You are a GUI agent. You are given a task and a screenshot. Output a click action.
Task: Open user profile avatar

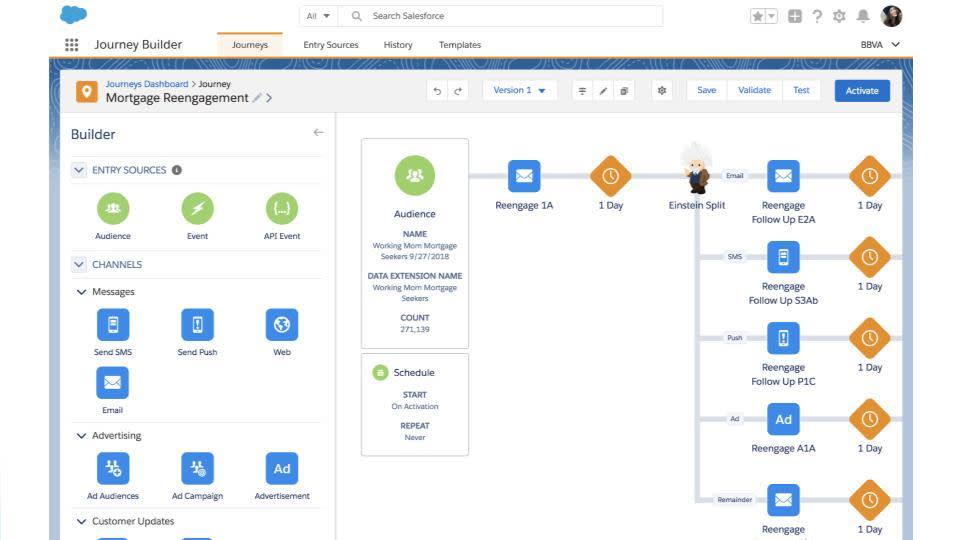[x=891, y=16]
